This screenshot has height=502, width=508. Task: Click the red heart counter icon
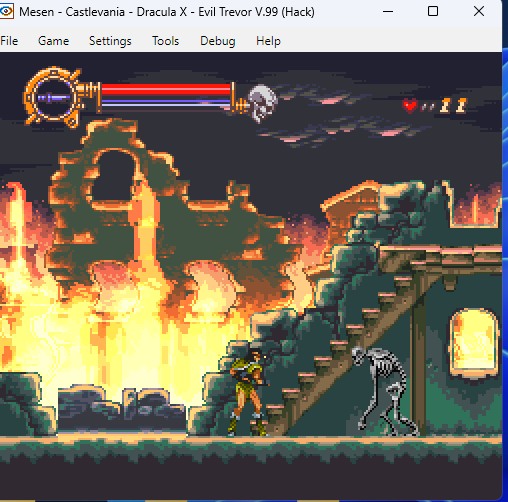click(410, 106)
